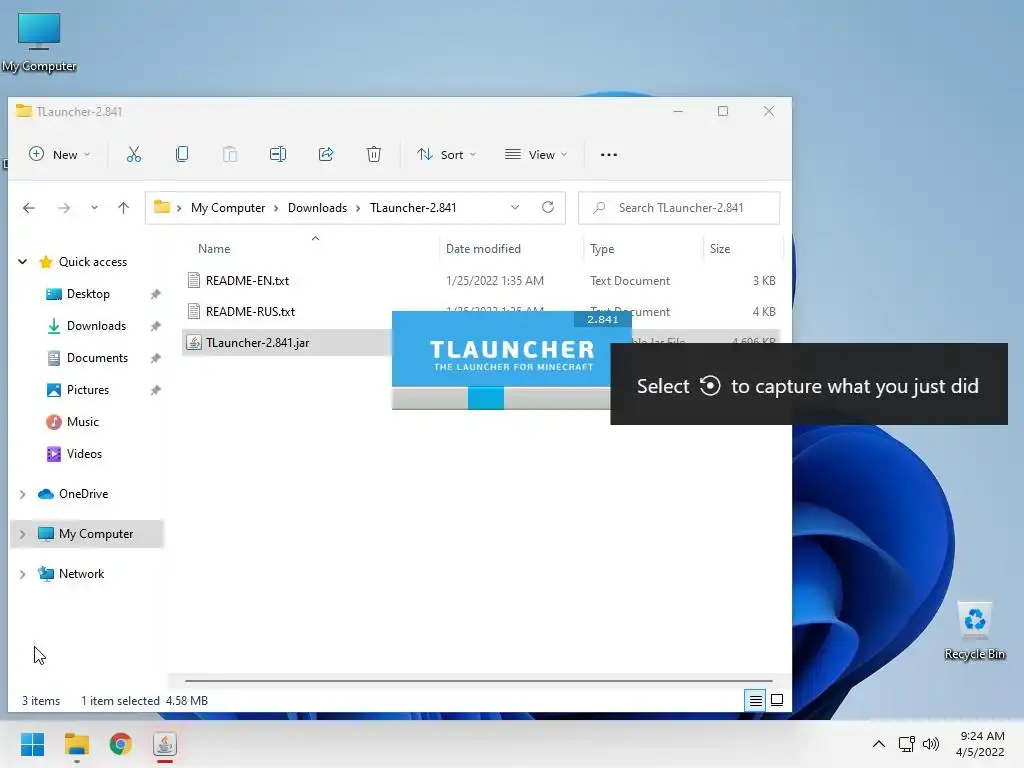Refresh the current folder view
The image size is (1024, 768).
[x=548, y=207]
